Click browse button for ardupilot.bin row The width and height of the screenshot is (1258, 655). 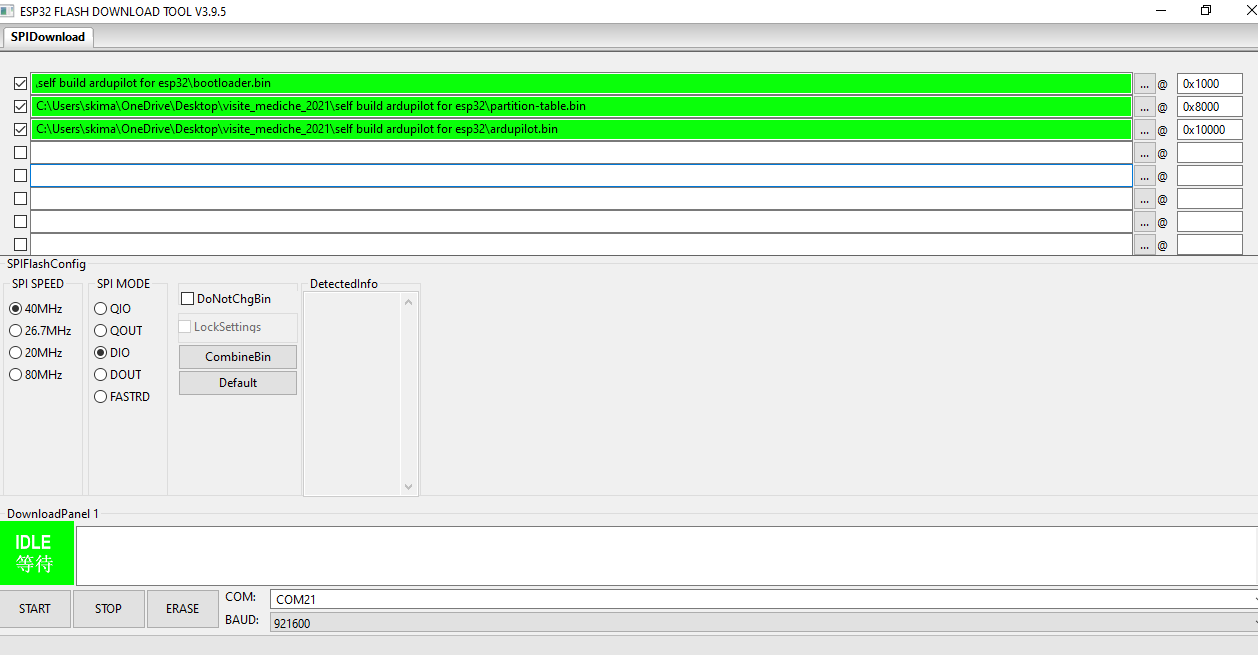pyautogui.click(x=1144, y=130)
